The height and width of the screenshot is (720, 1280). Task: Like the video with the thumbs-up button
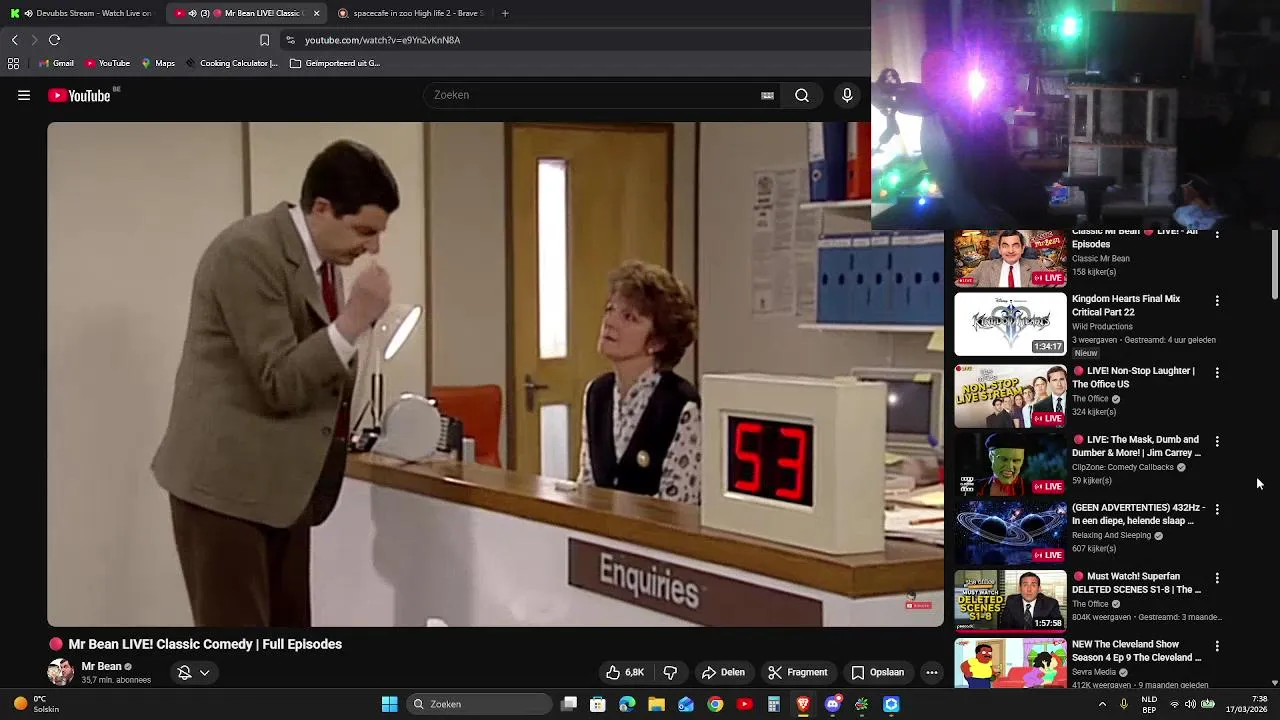click(x=626, y=672)
